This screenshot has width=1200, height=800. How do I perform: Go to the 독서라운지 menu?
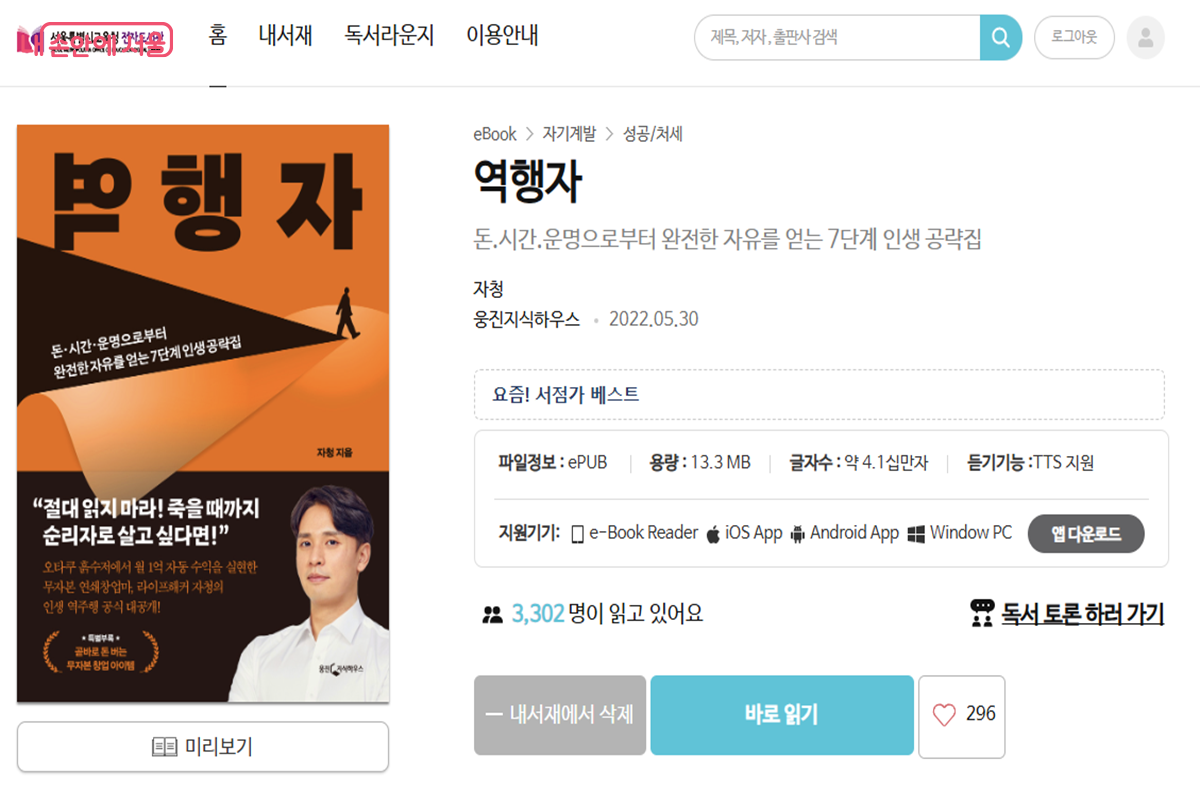(390, 37)
